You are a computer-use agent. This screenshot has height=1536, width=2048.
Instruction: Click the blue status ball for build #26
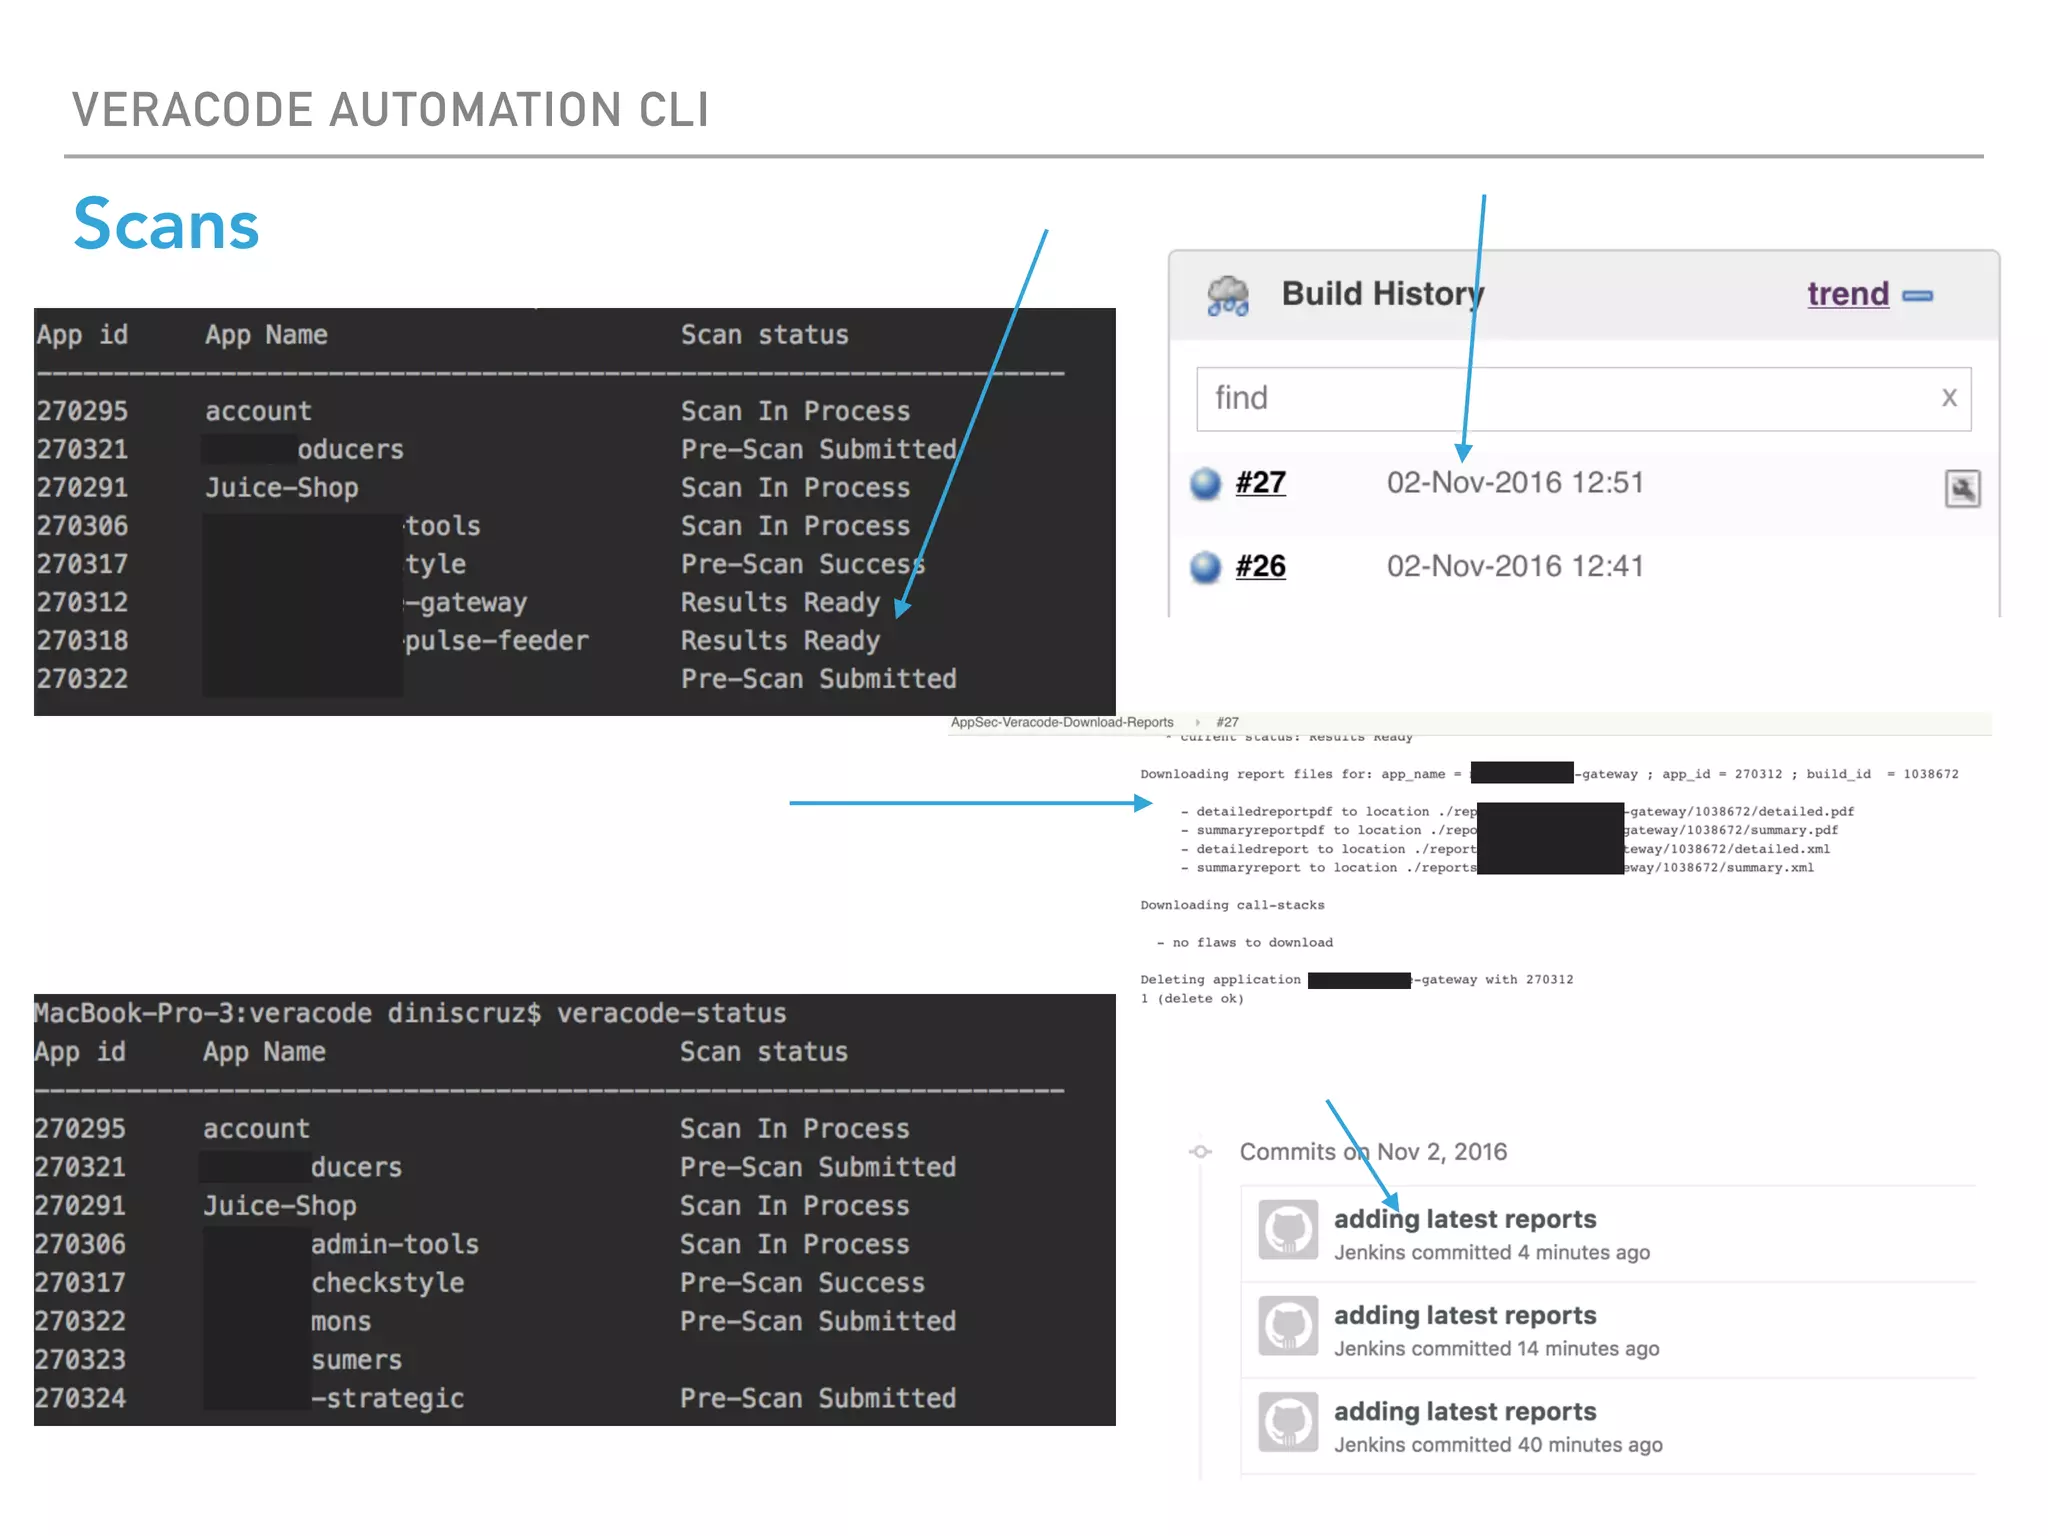[1205, 567]
